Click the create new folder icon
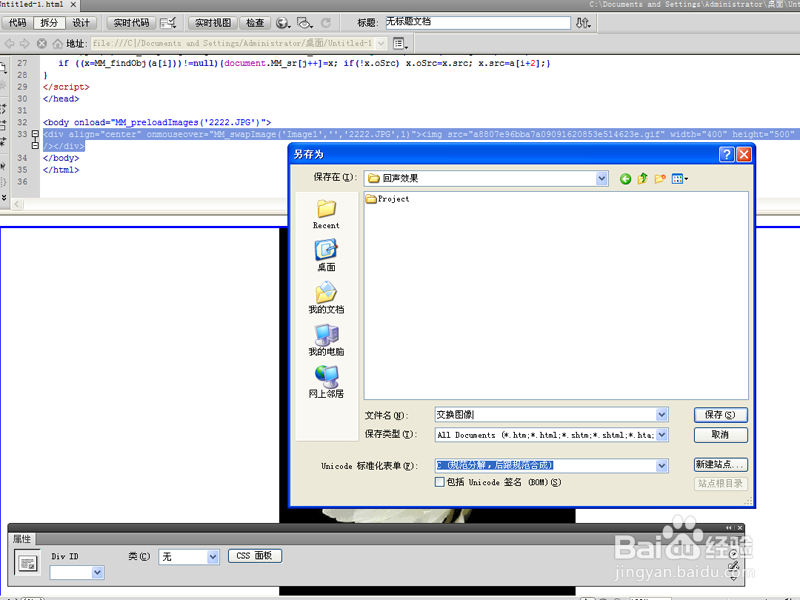 pyautogui.click(x=660, y=179)
